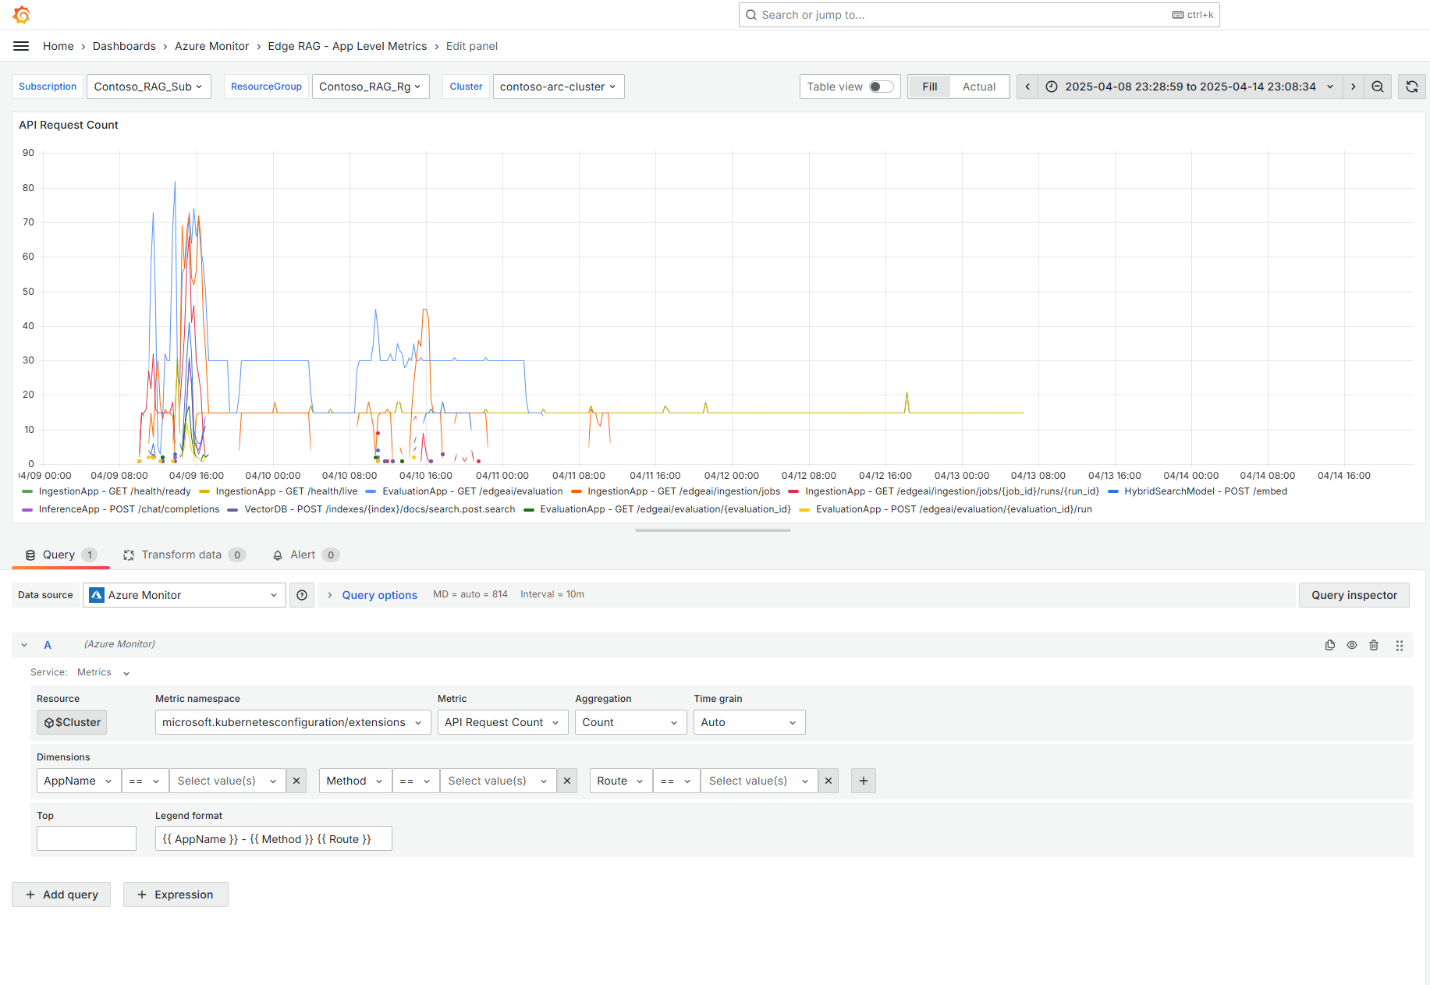Click legend swatch for HybridSearchModel POST /embed
Viewport: 1430px width, 985px height.
(x=1113, y=492)
